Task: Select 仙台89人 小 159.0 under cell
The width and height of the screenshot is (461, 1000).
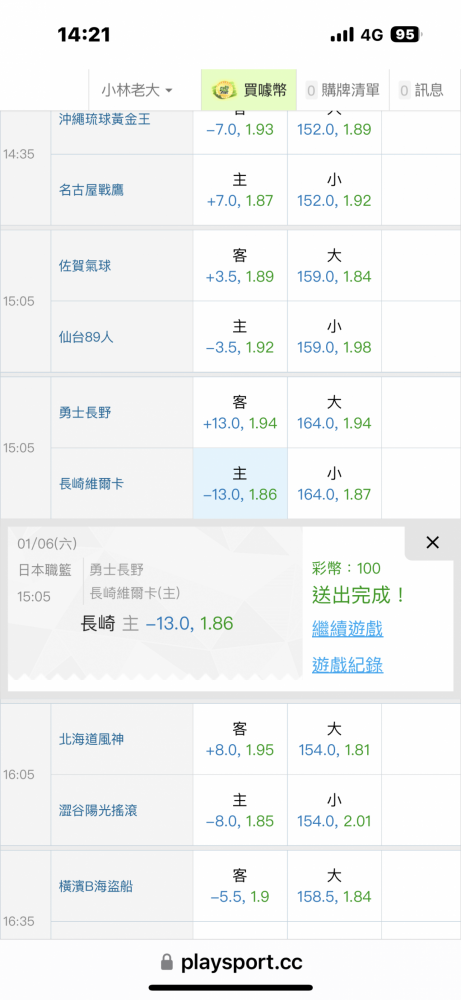Action: coord(334,337)
